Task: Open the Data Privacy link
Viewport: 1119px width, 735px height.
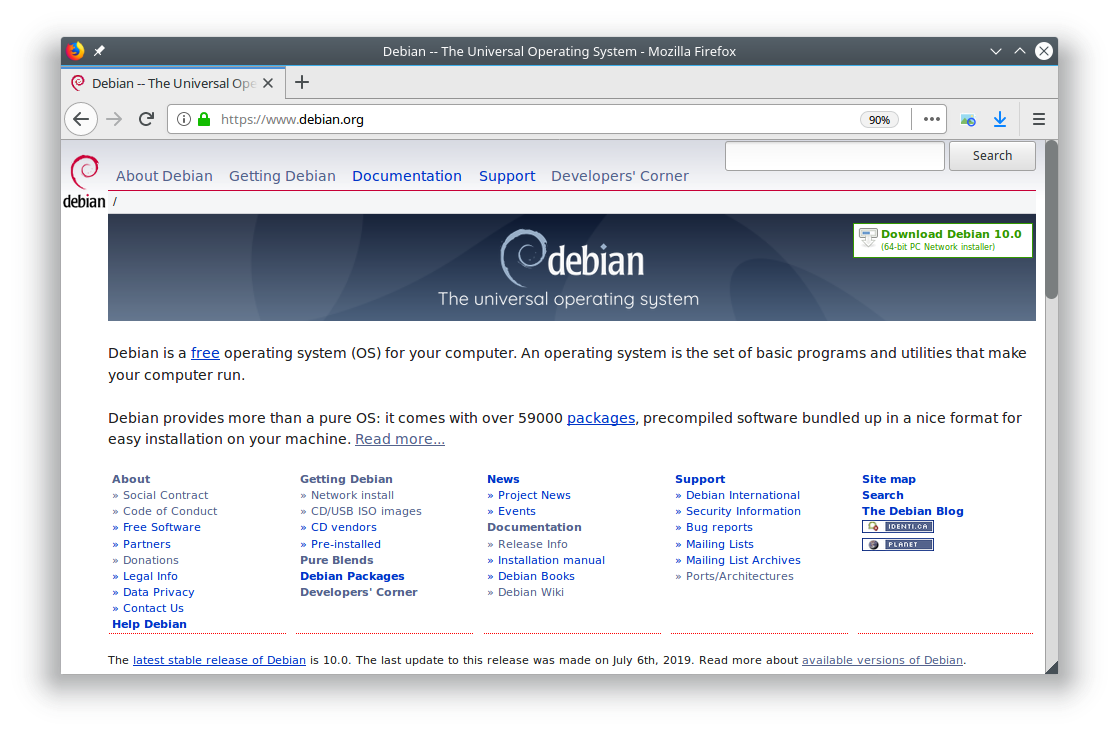Action: tap(158, 592)
